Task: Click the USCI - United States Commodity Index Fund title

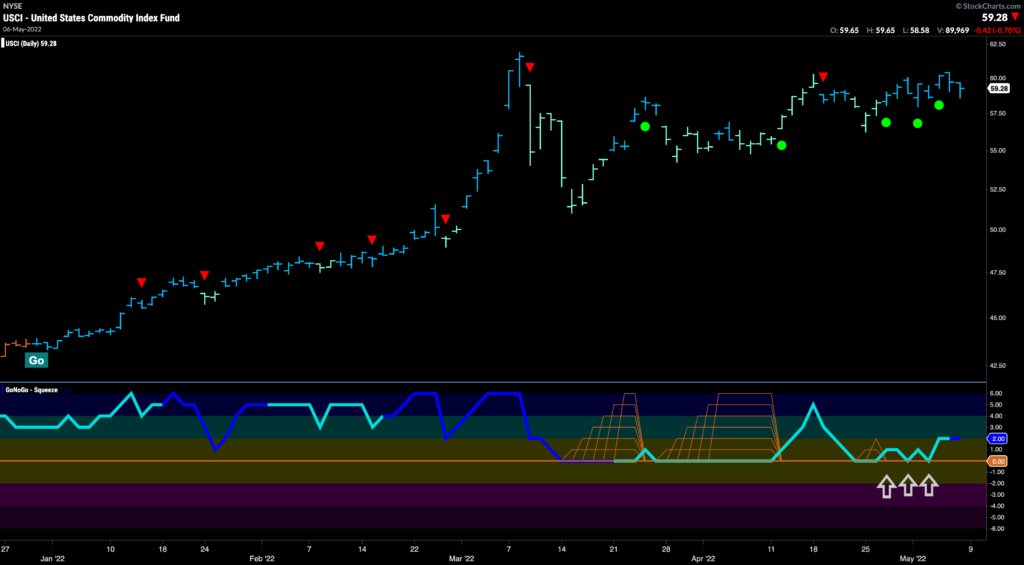Action: click(91, 18)
